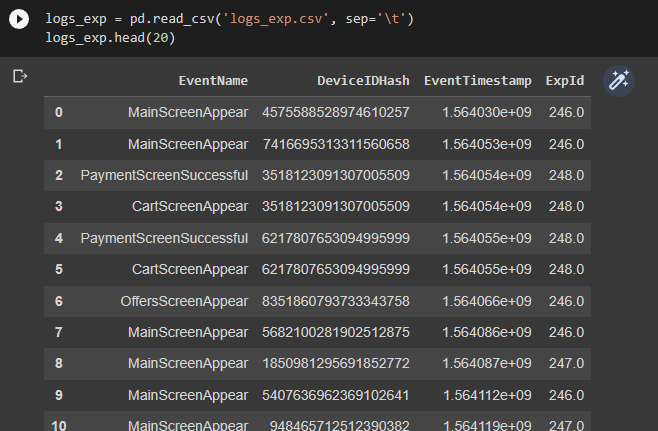Click the DeviceIDHash column header

(363, 81)
